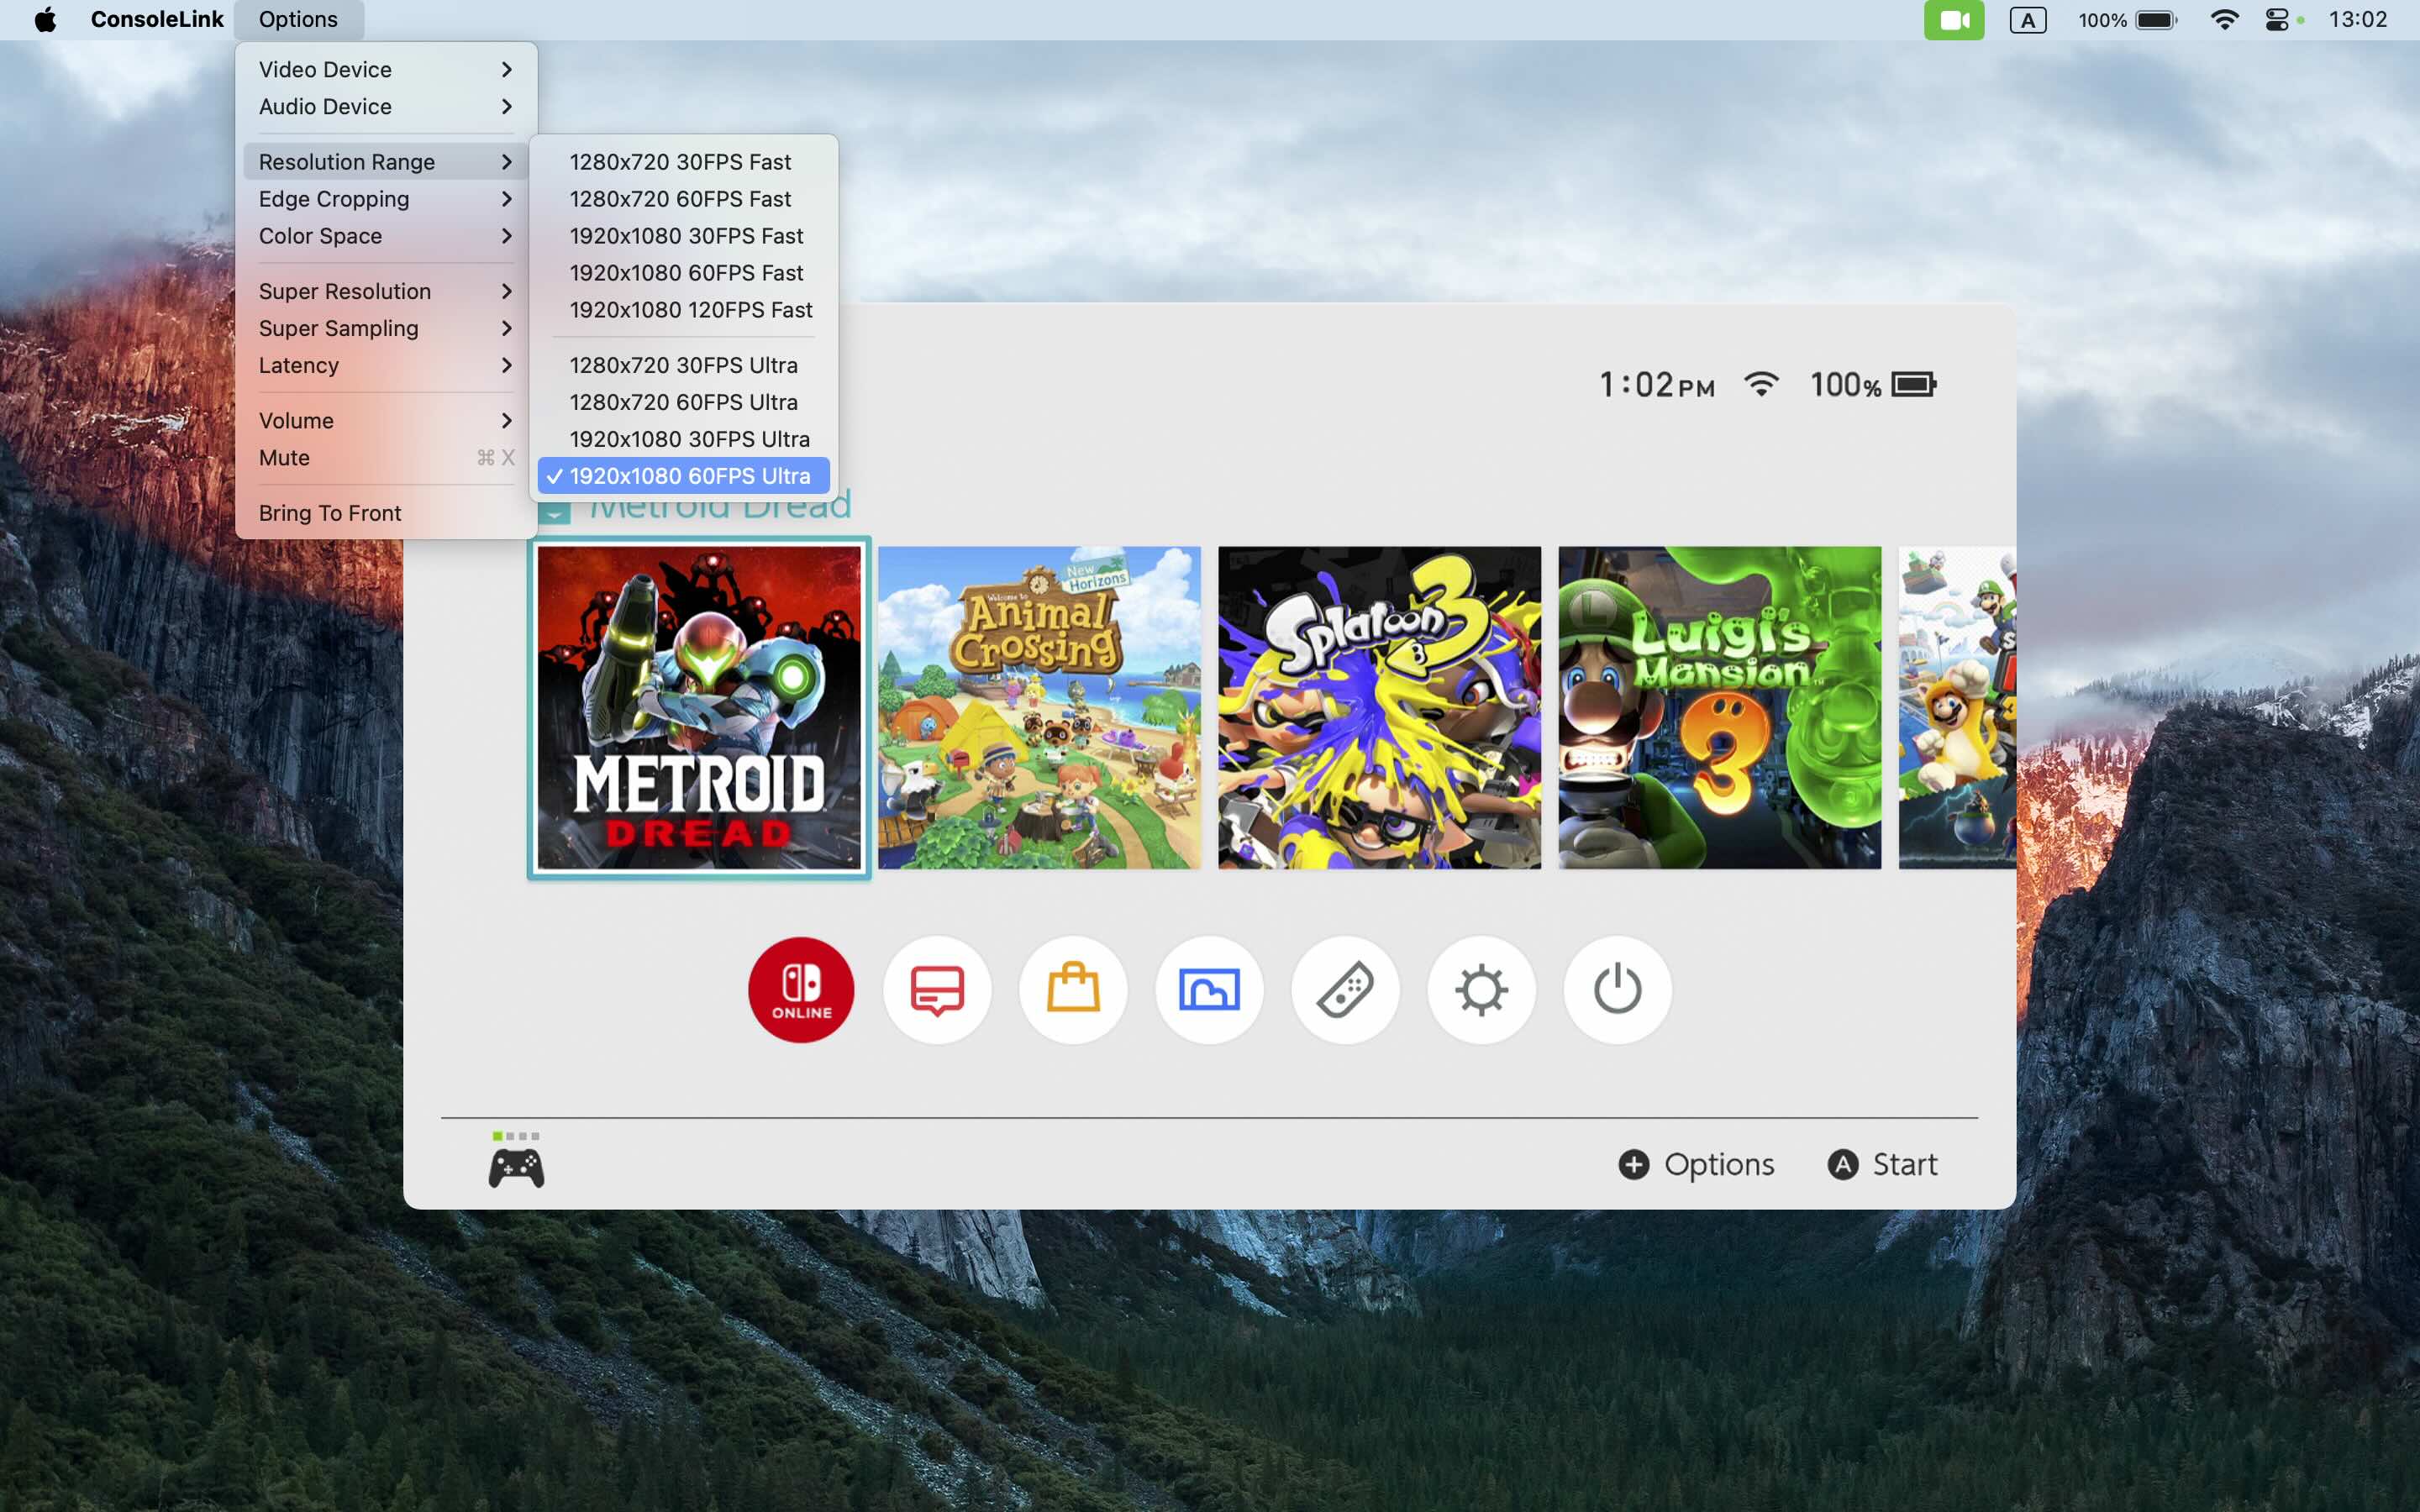The width and height of the screenshot is (2420, 1512).
Task: Choose 1920x1080 30FPS Ultra resolution
Action: (x=683, y=439)
